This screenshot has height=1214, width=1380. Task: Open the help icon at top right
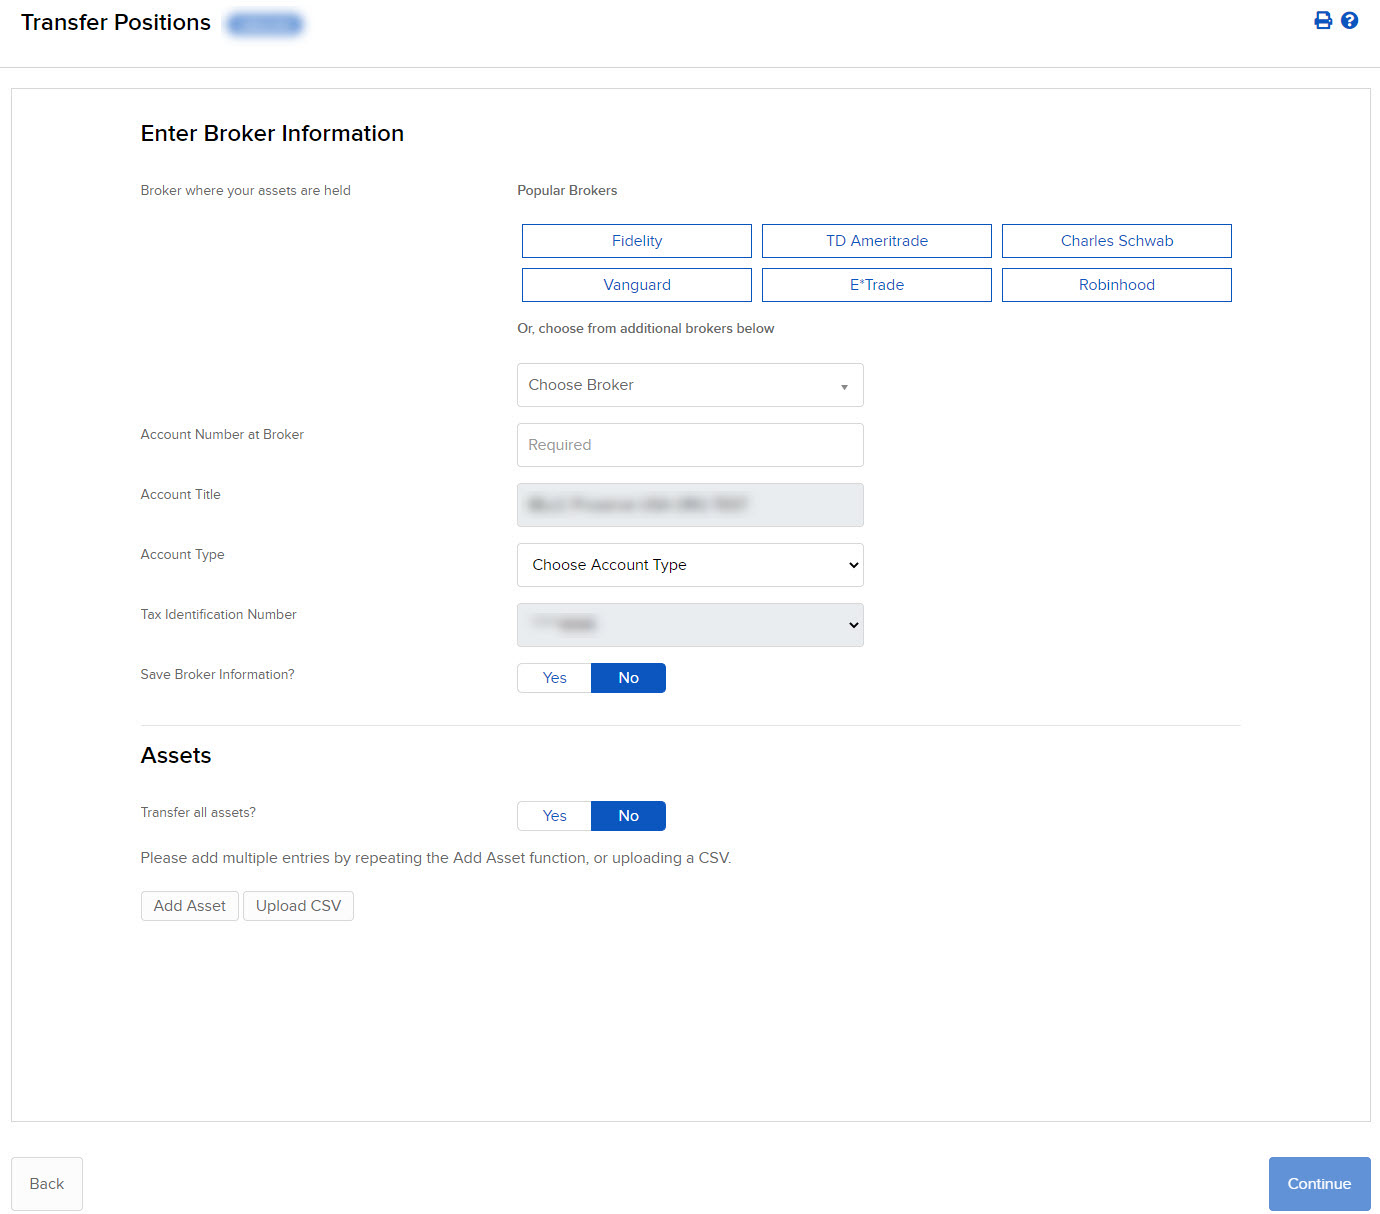pyautogui.click(x=1350, y=20)
